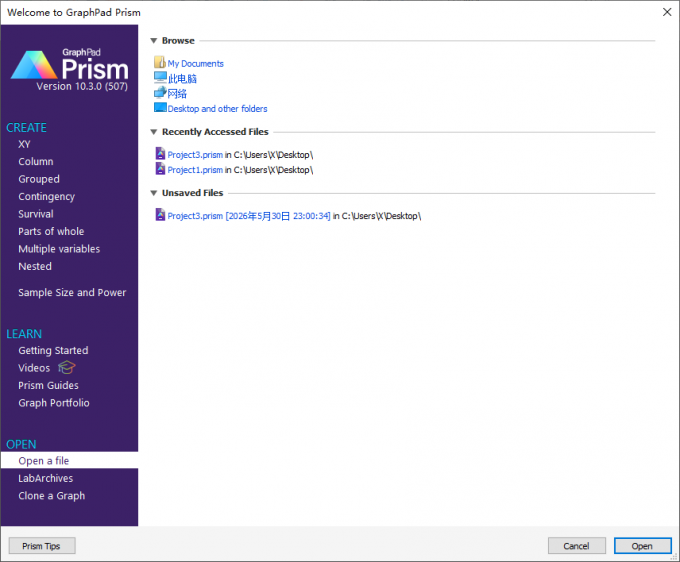Screen dimensions: 680x562
Task: Click the 此电脑 computer icon
Action: pyautogui.click(x=160, y=78)
